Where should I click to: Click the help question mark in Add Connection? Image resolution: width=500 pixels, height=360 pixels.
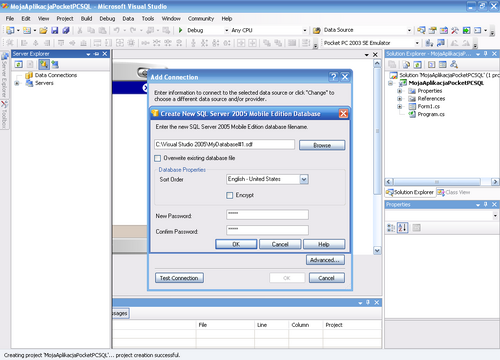click(333, 77)
